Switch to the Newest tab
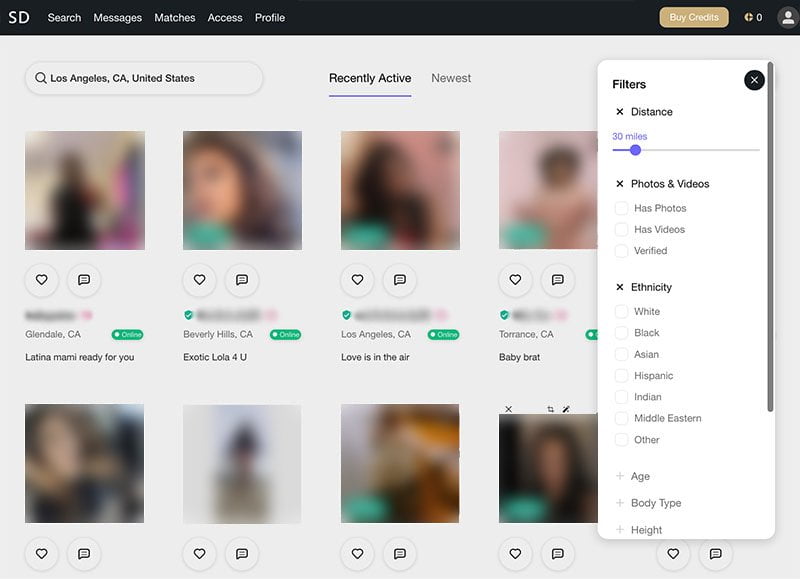Image resolution: width=800 pixels, height=579 pixels. pyautogui.click(x=451, y=78)
